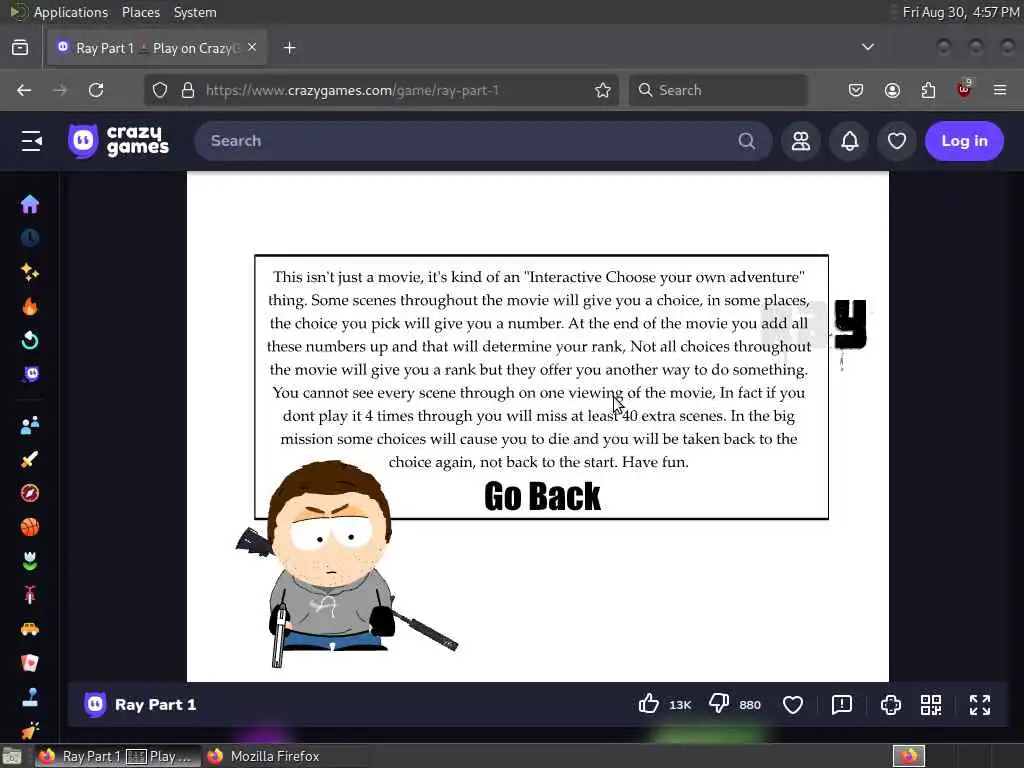
Task: Open the green flower category icon
Action: pos(29,561)
